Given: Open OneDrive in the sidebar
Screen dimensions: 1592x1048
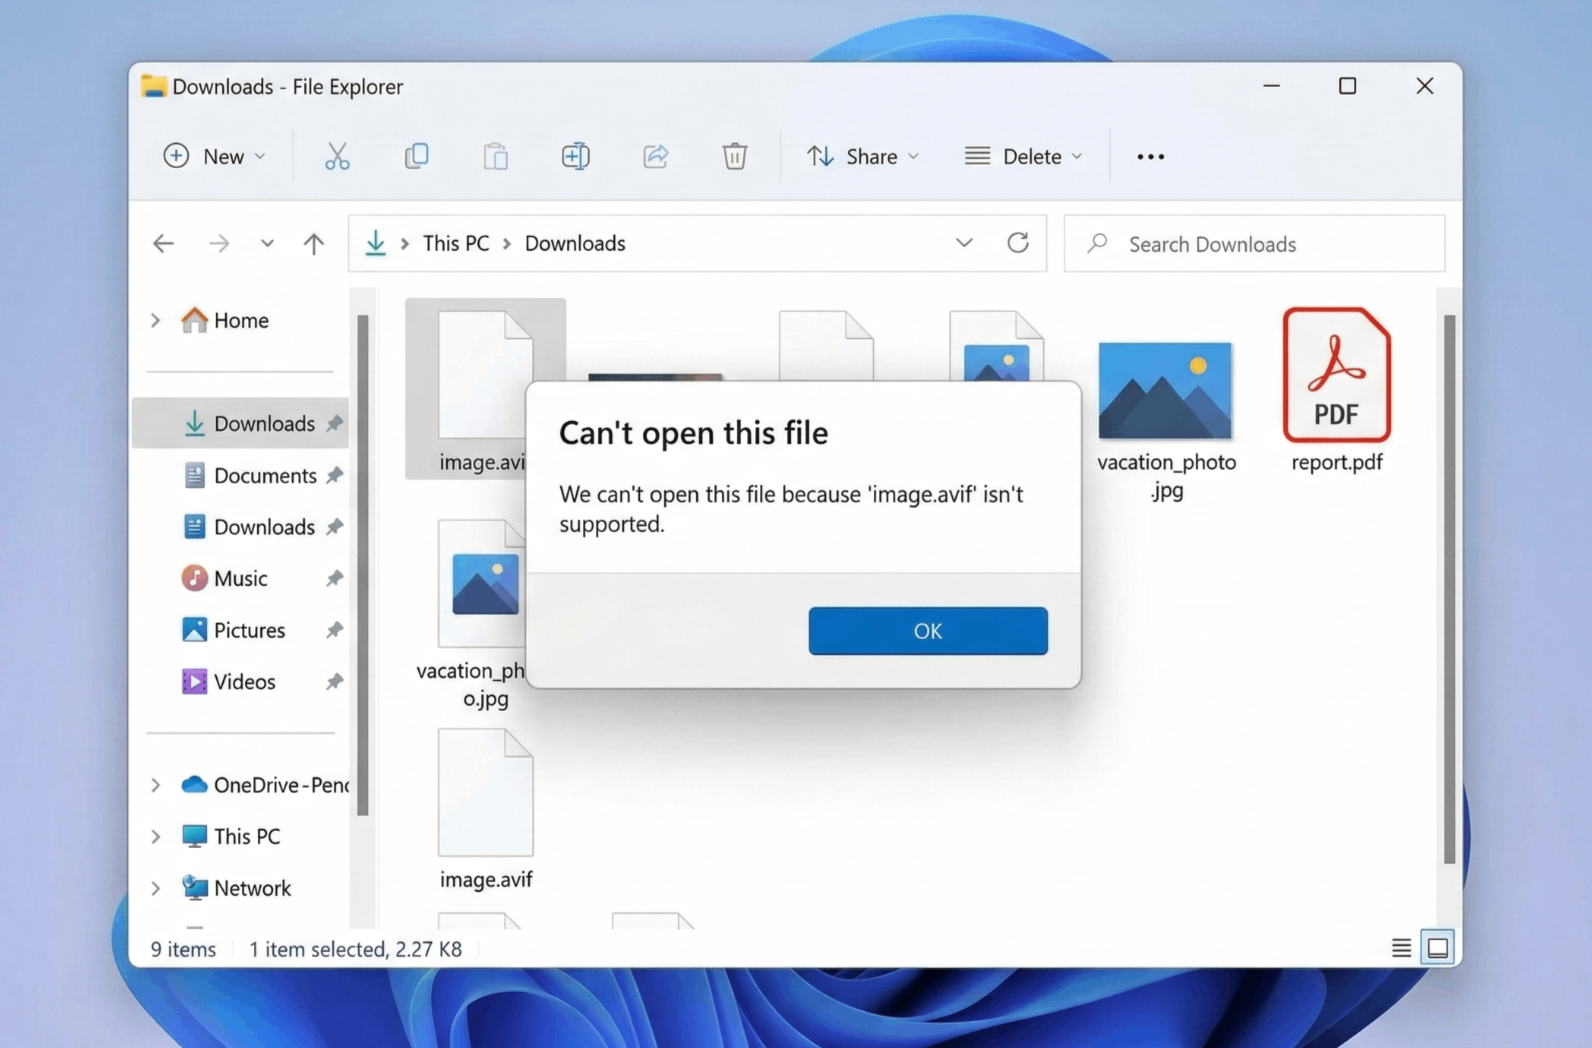Looking at the screenshot, I should (264, 785).
